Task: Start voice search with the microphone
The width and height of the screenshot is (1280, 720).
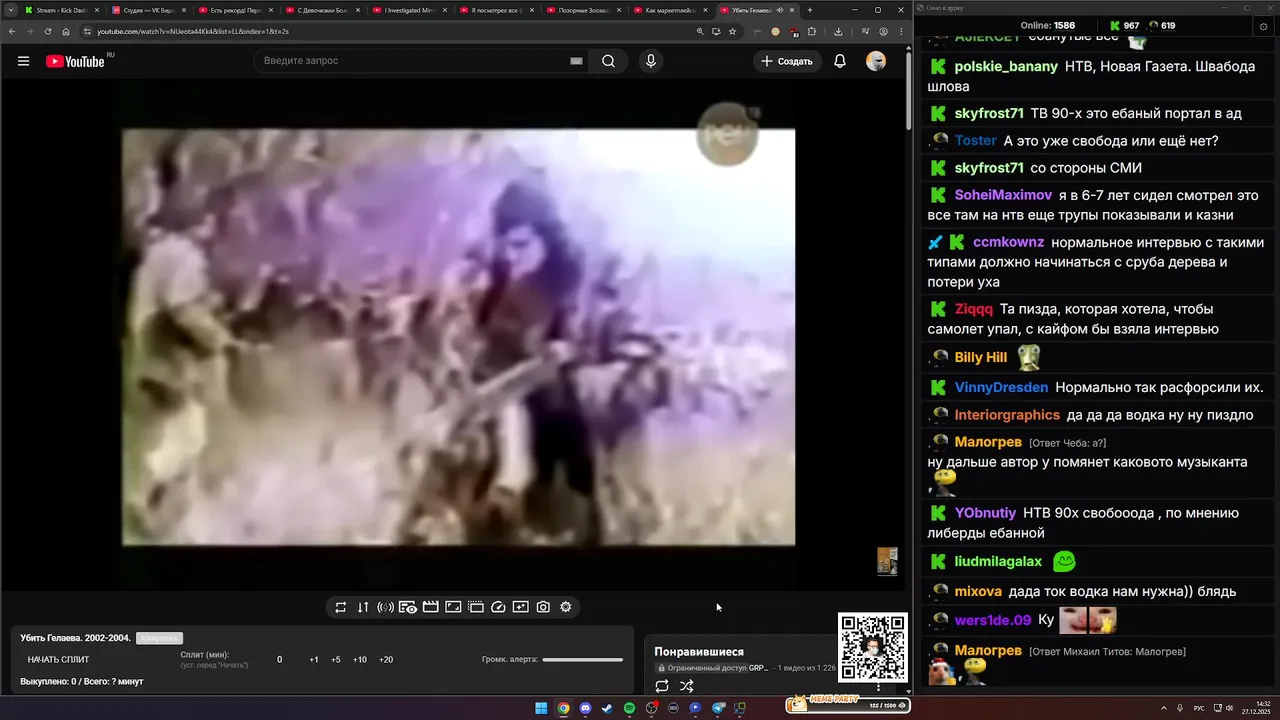Action: pos(651,61)
